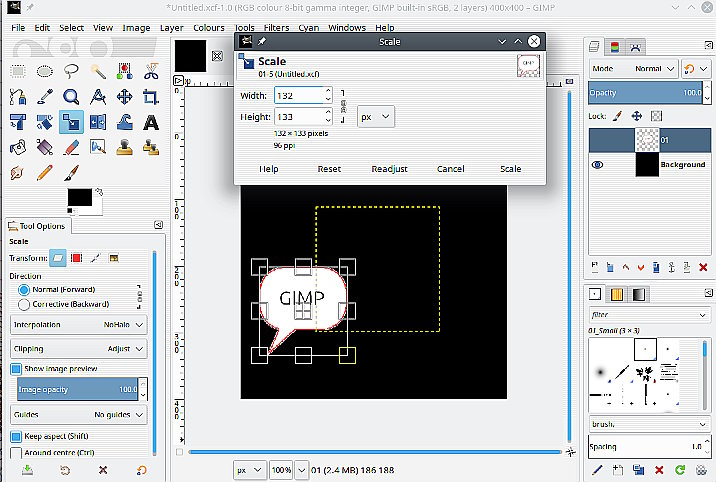Viewport: 716px width, 482px height.
Task: Open the Filters menu
Action: (x=276, y=28)
